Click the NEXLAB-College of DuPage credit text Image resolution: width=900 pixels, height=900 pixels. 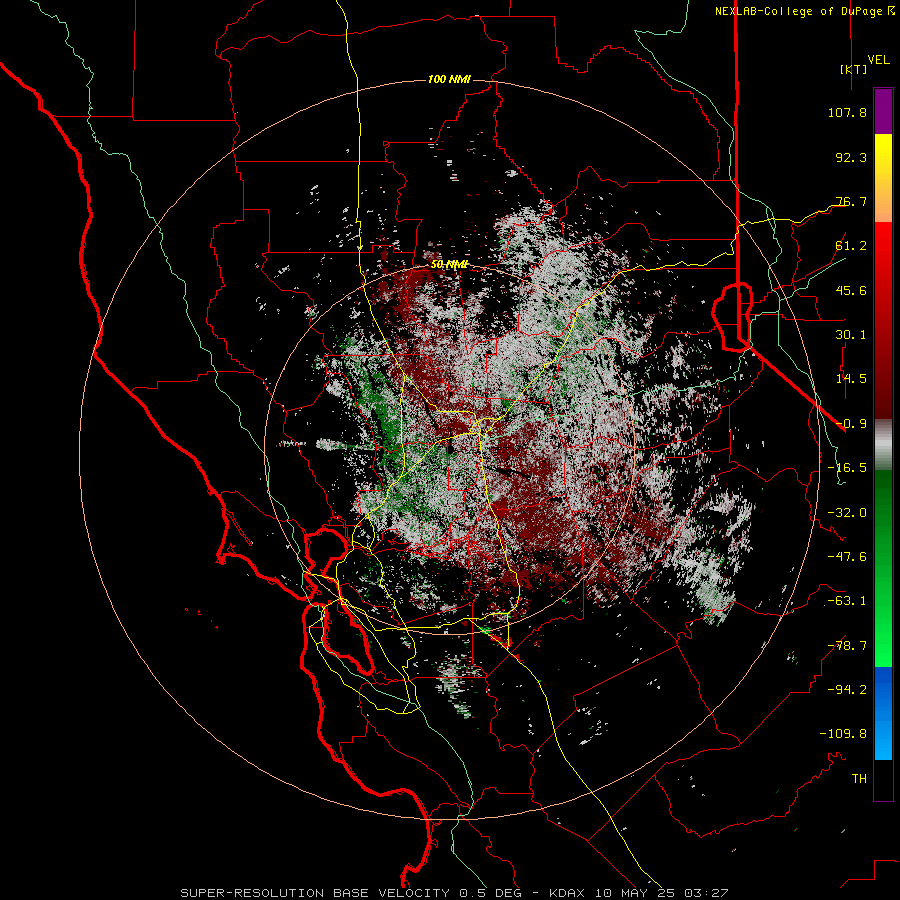(x=804, y=11)
